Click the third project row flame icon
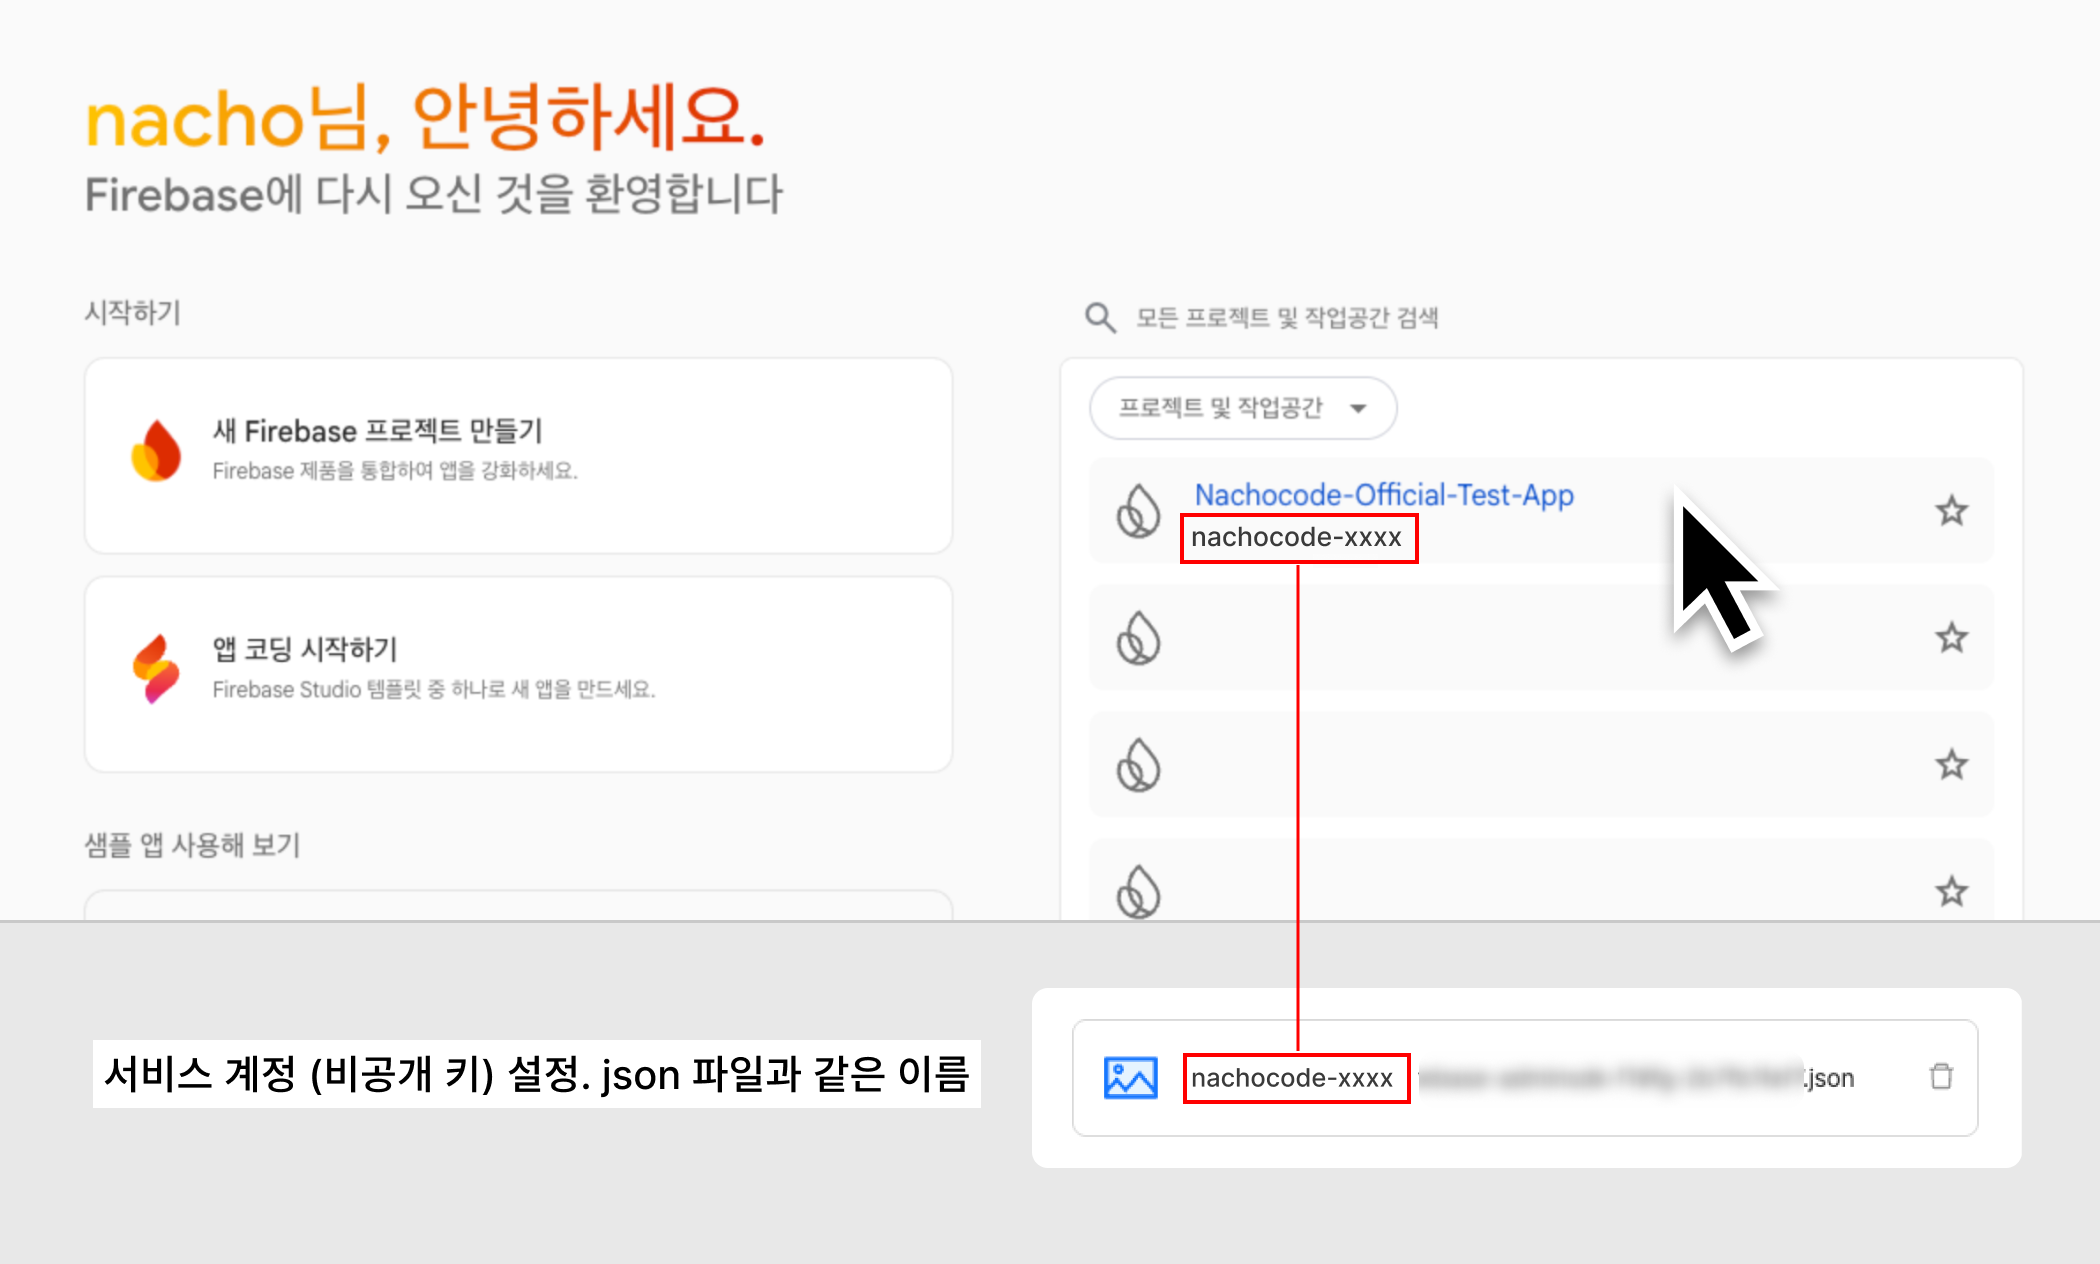This screenshot has height=1264, width=2100. coord(1138,765)
